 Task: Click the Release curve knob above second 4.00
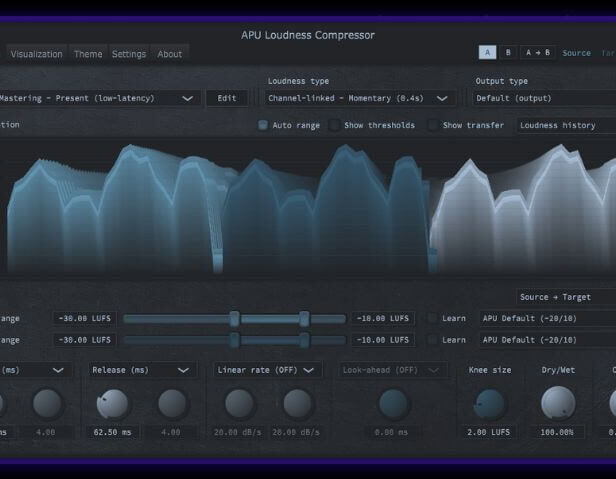pos(172,404)
